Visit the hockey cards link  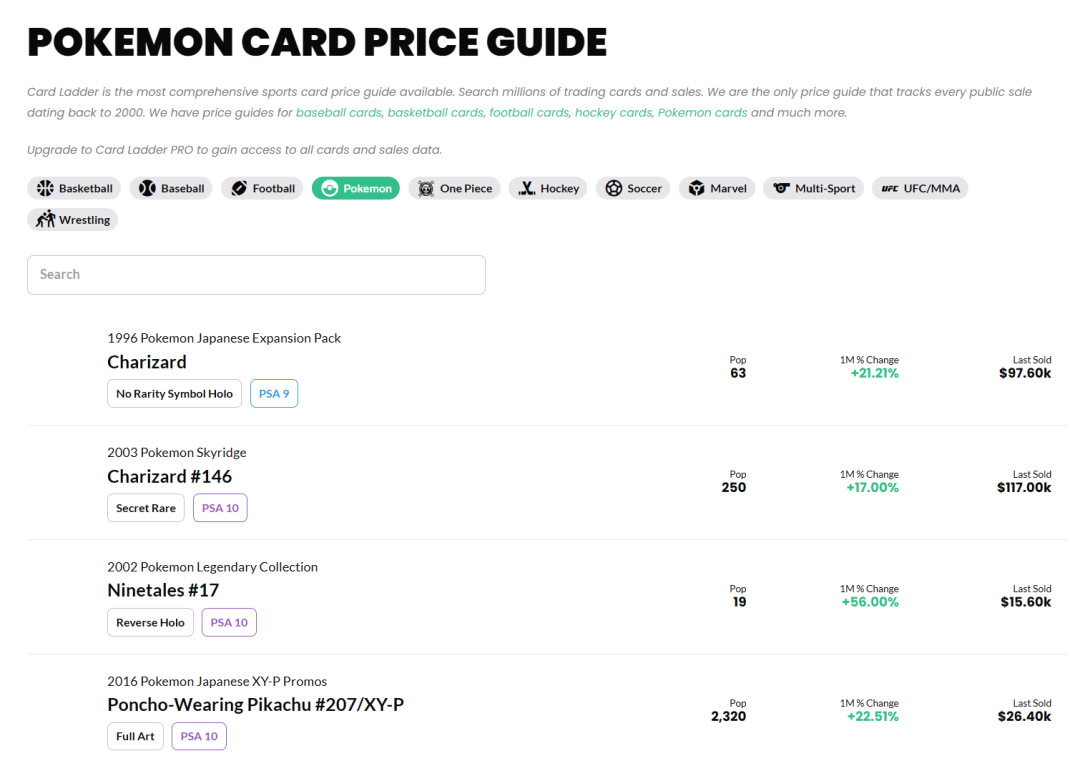[613, 112]
